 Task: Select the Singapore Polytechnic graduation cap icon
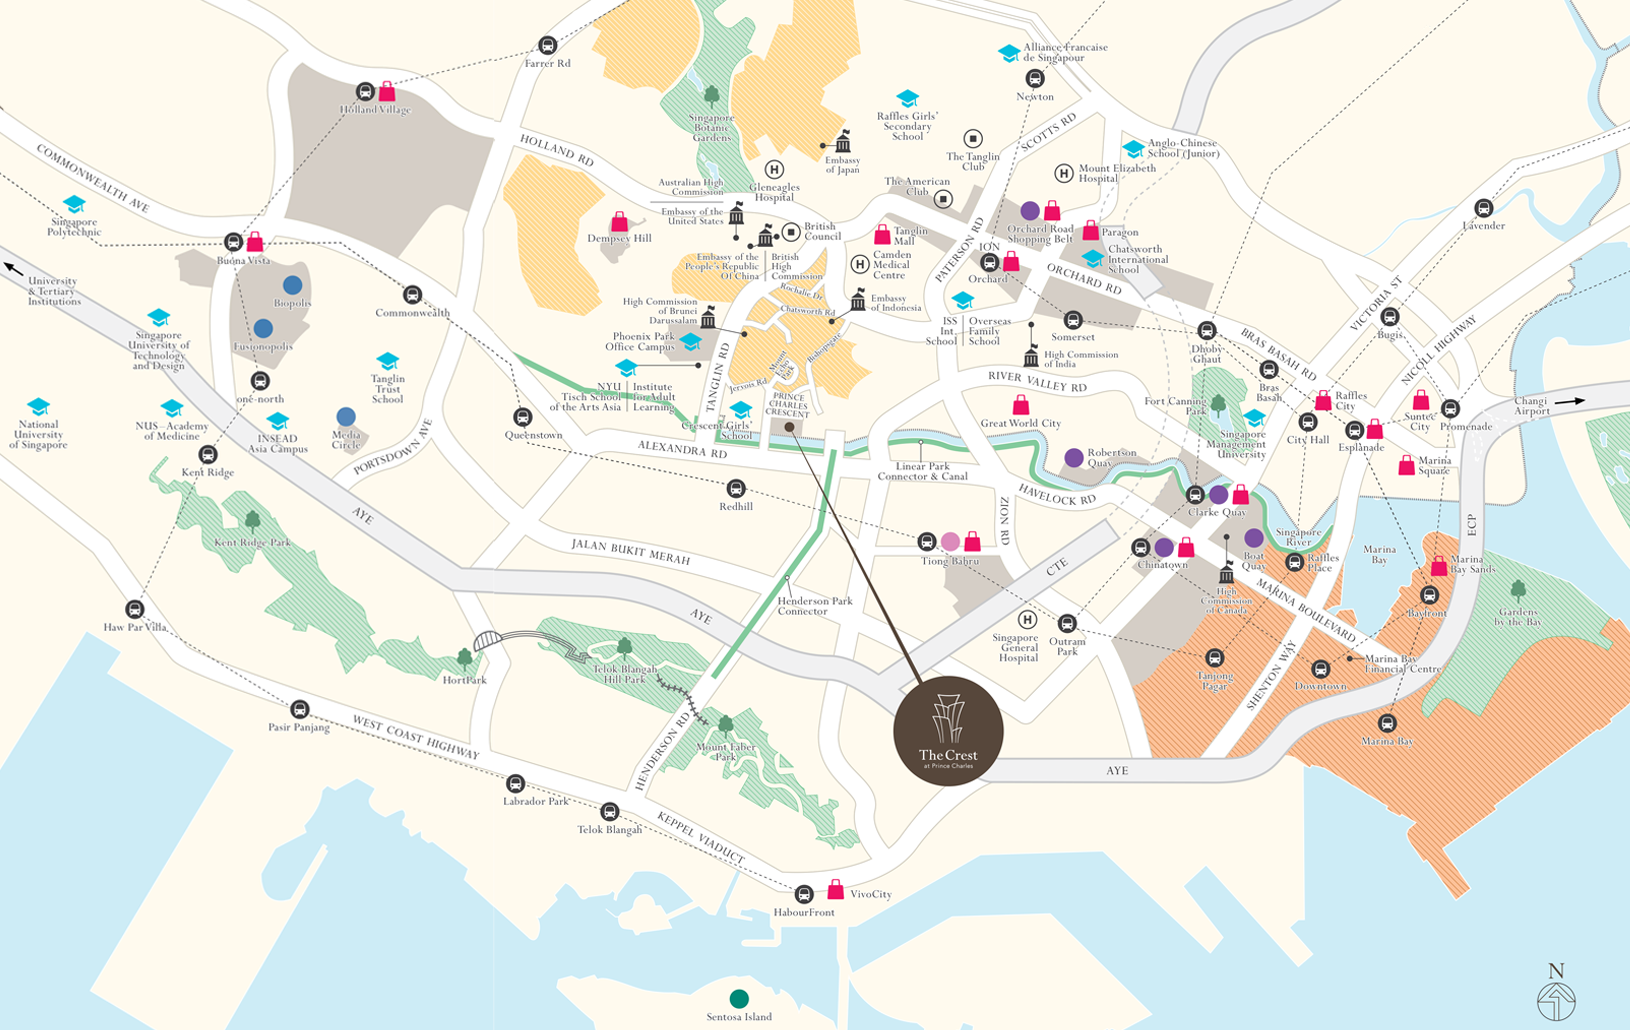[74, 205]
